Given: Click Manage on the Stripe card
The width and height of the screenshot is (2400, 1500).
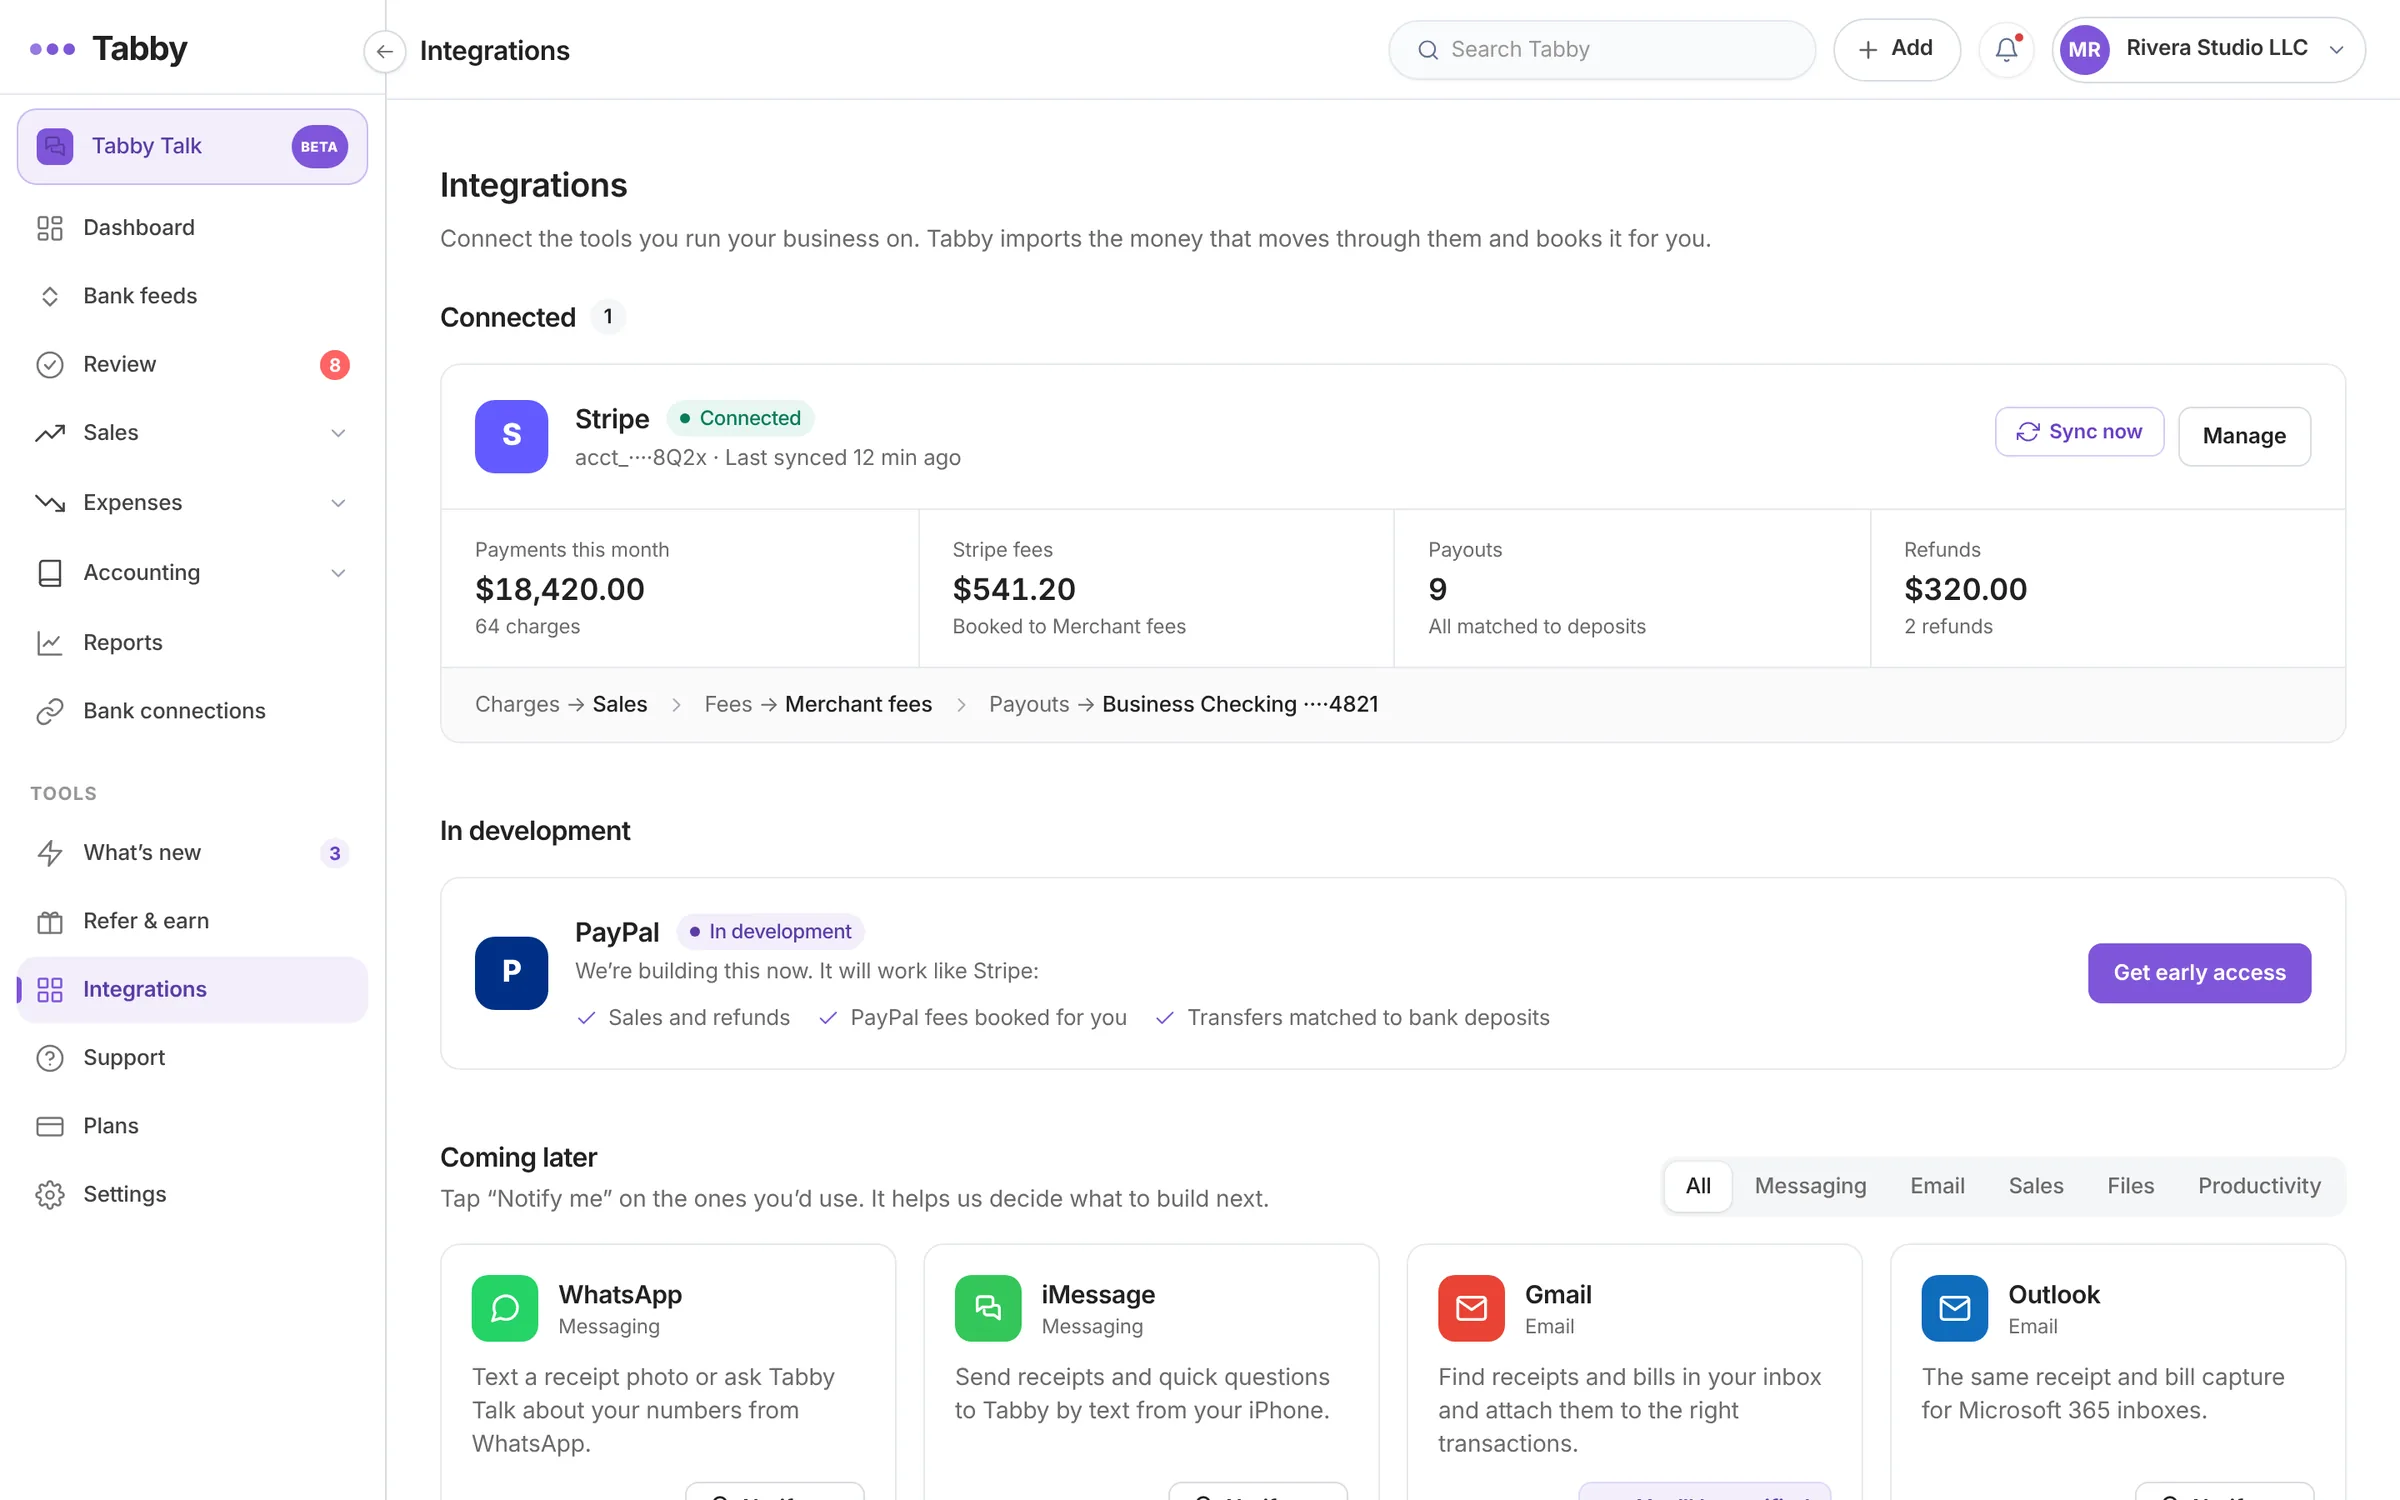Looking at the screenshot, I should [2244, 436].
